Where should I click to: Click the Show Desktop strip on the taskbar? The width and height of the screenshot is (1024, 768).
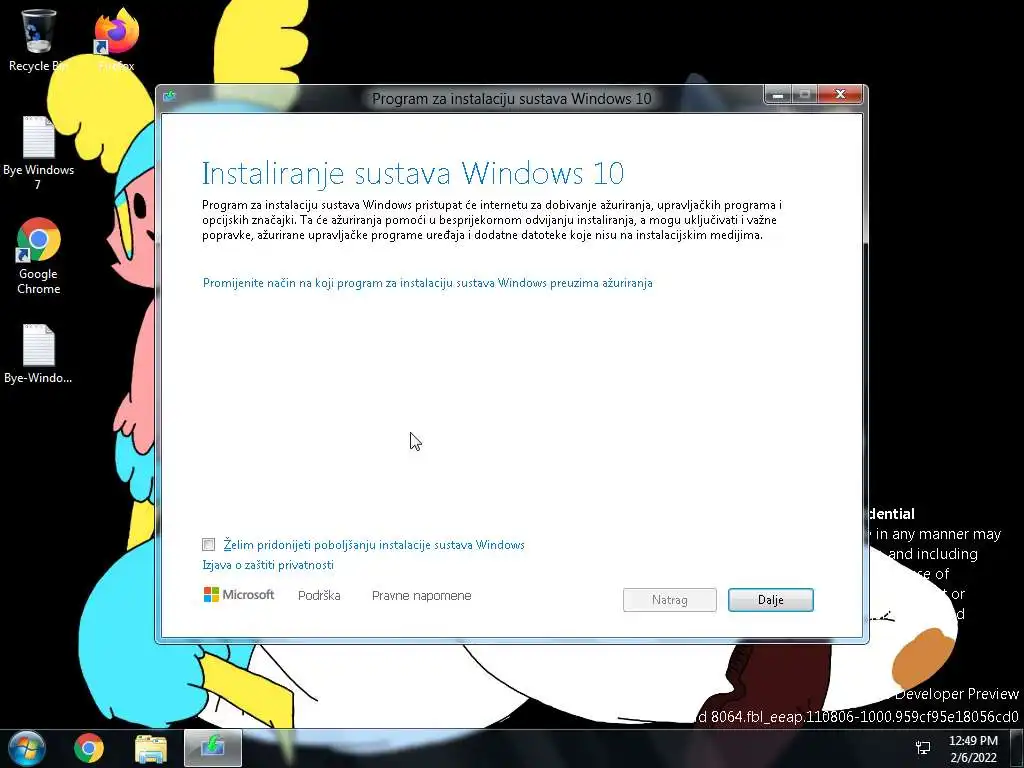click(1017, 748)
